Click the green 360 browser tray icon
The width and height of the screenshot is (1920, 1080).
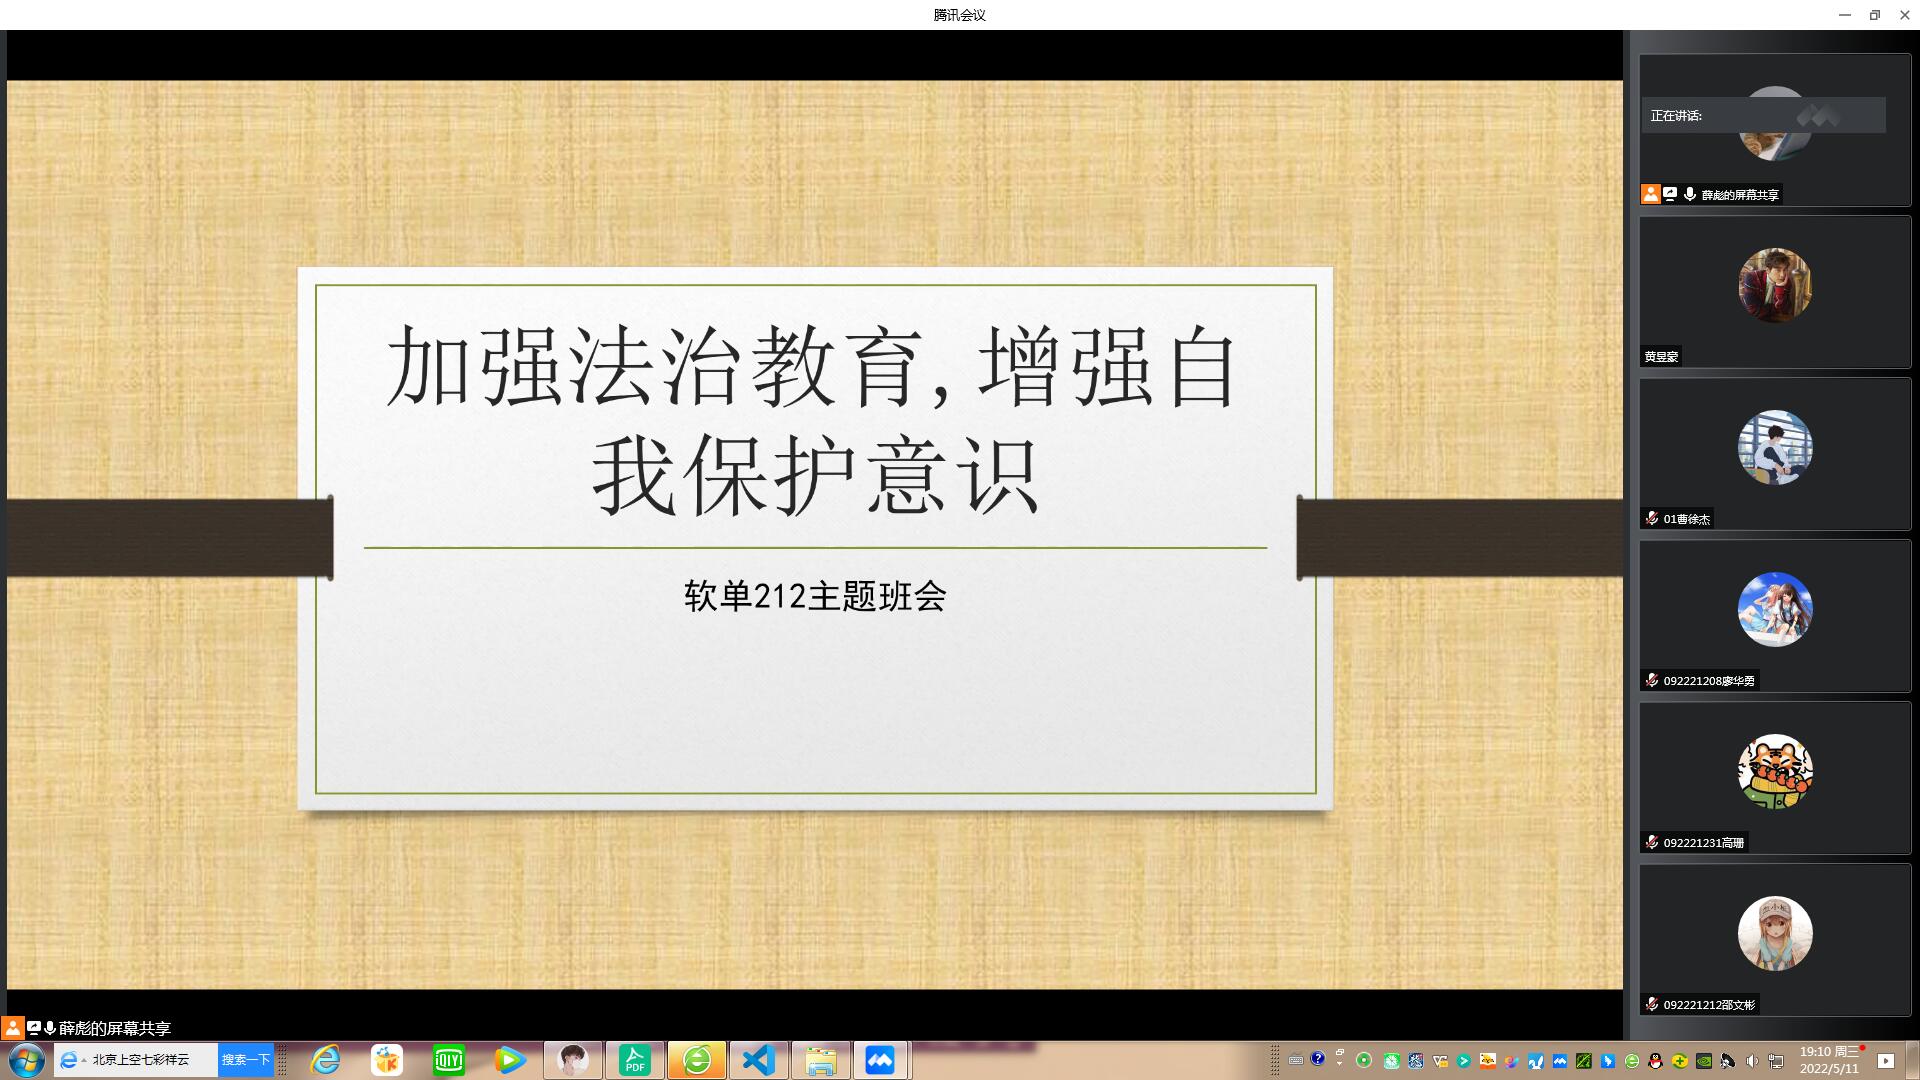point(1632,1061)
